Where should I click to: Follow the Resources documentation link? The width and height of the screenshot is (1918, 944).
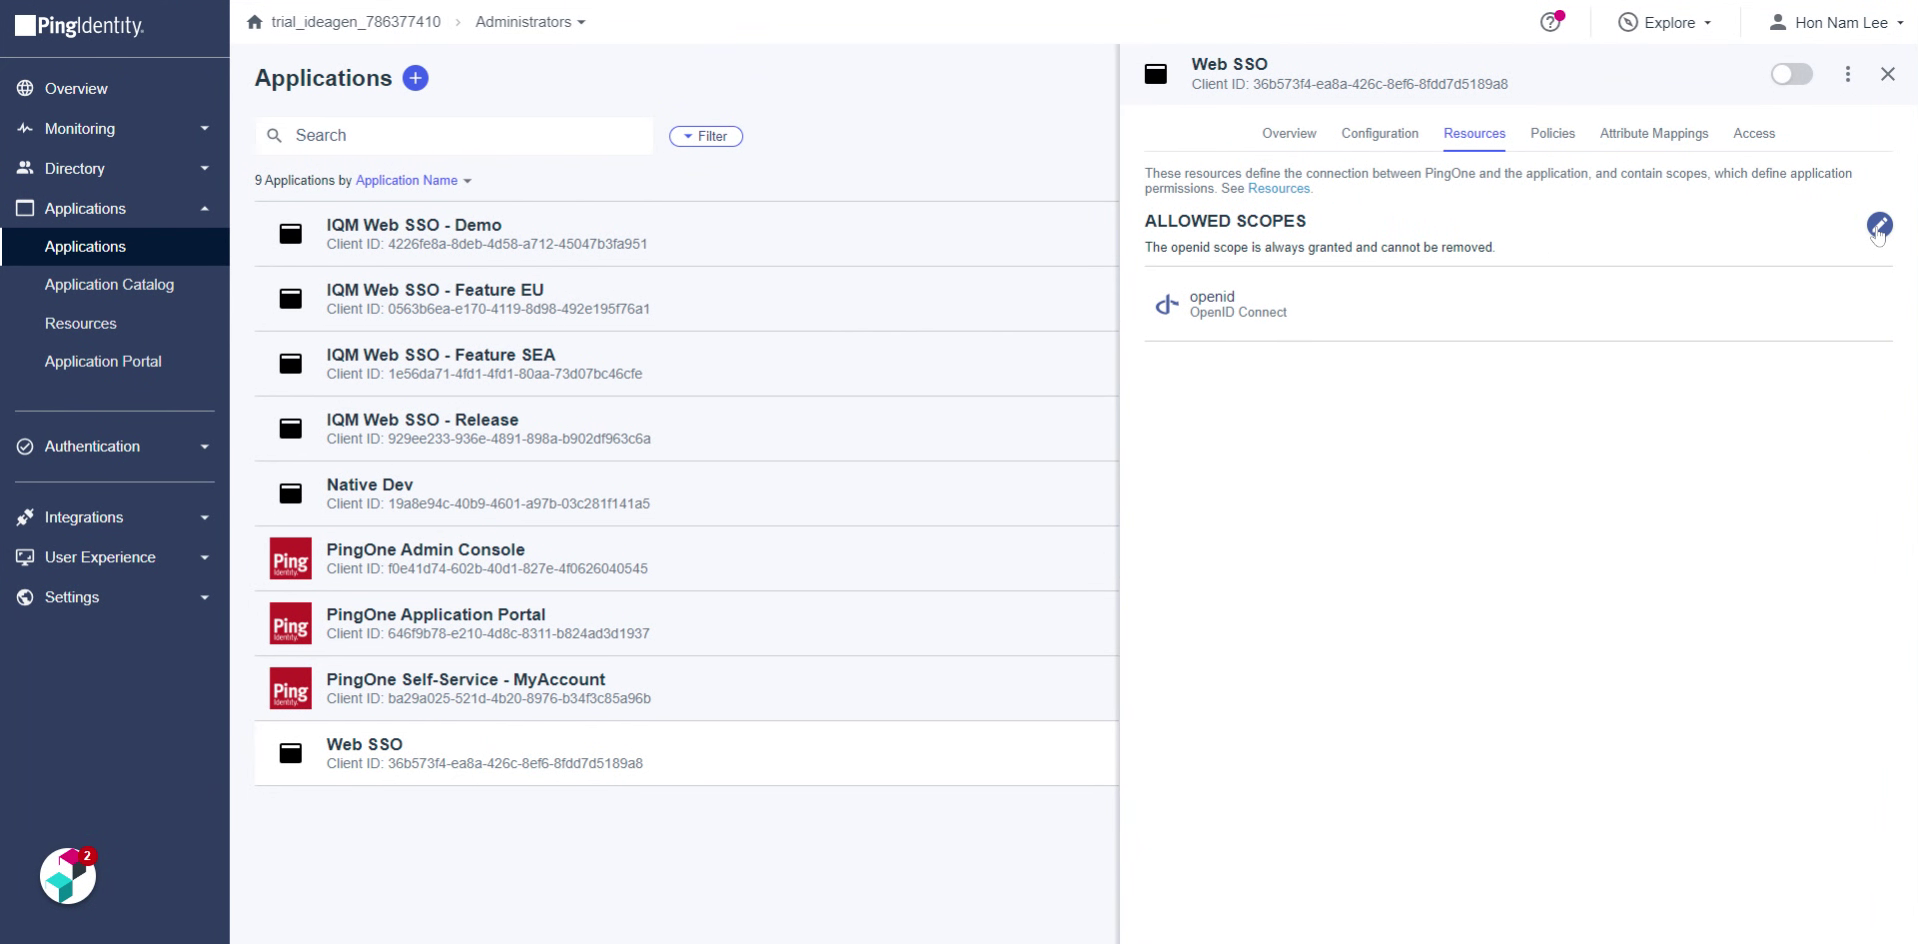[1278, 188]
